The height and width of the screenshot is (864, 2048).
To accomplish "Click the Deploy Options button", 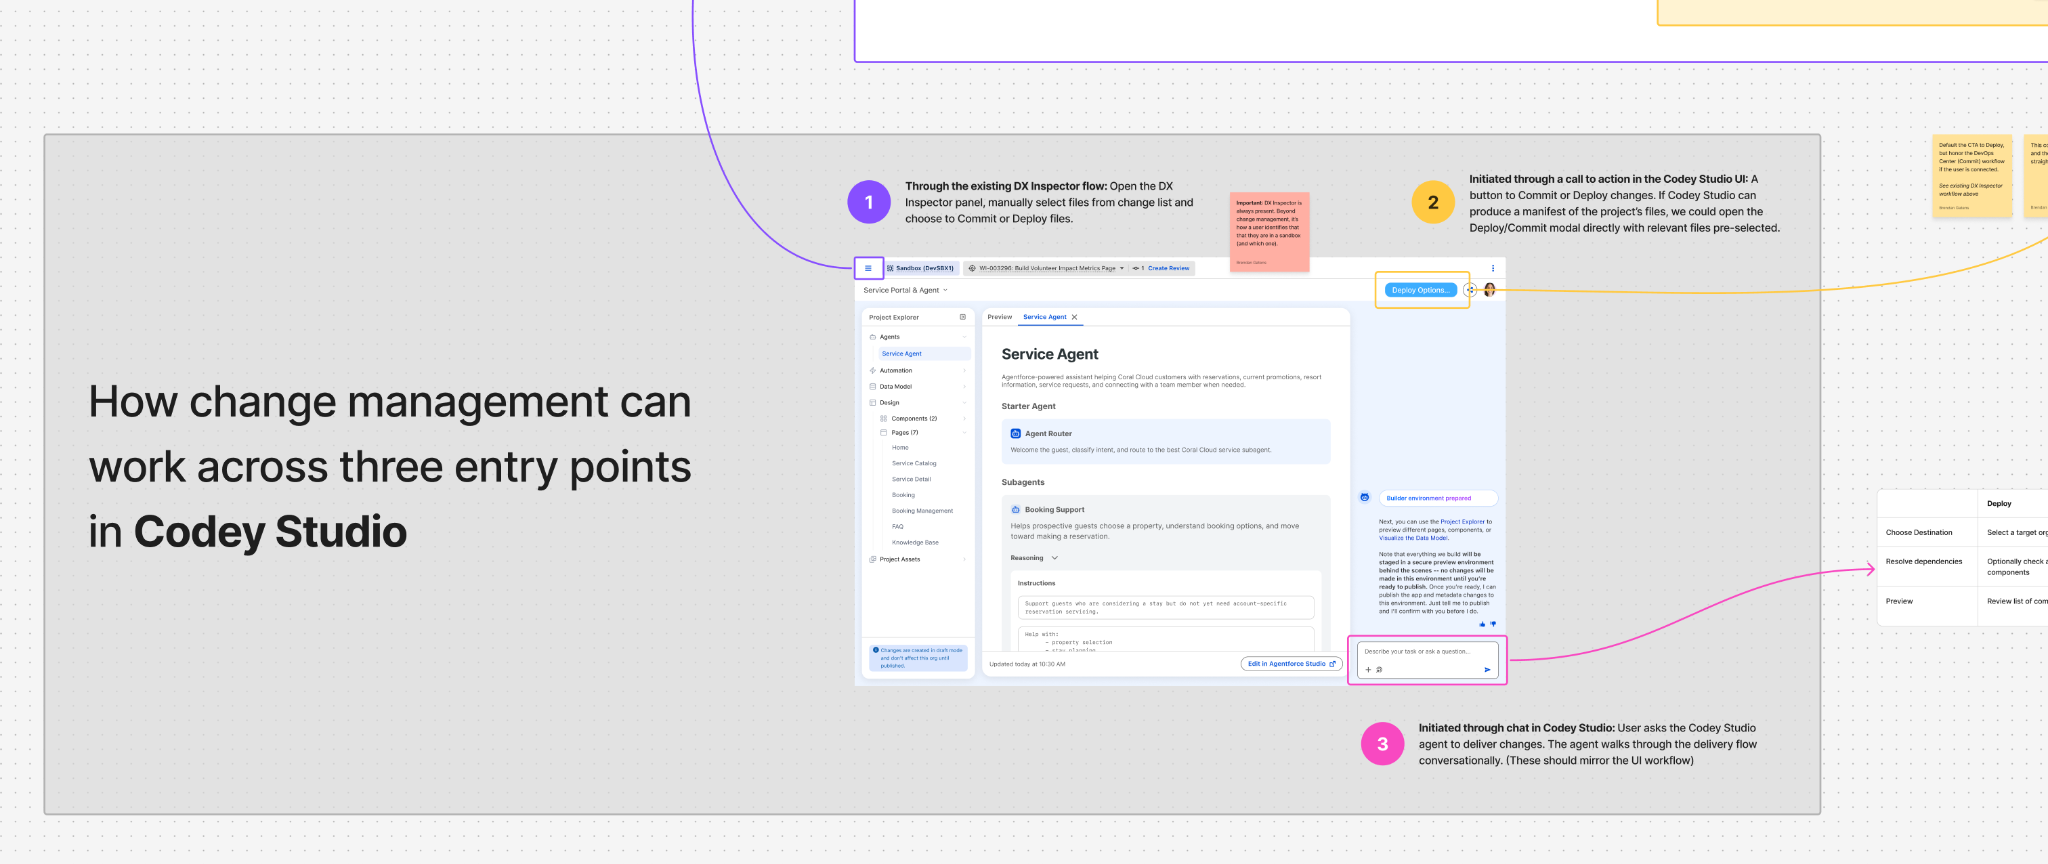I will click(1421, 290).
